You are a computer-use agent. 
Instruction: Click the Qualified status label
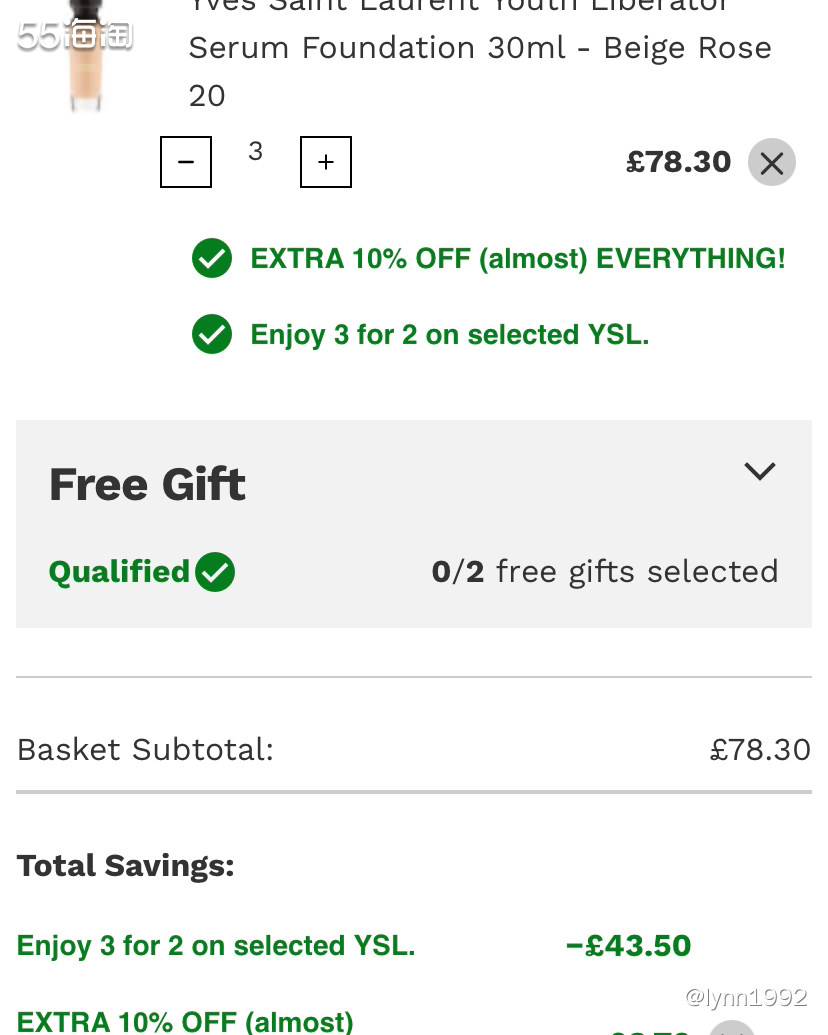(x=119, y=572)
